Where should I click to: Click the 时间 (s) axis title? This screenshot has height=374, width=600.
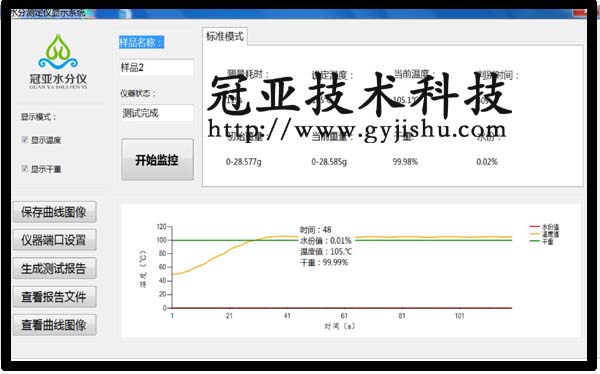tap(340, 326)
